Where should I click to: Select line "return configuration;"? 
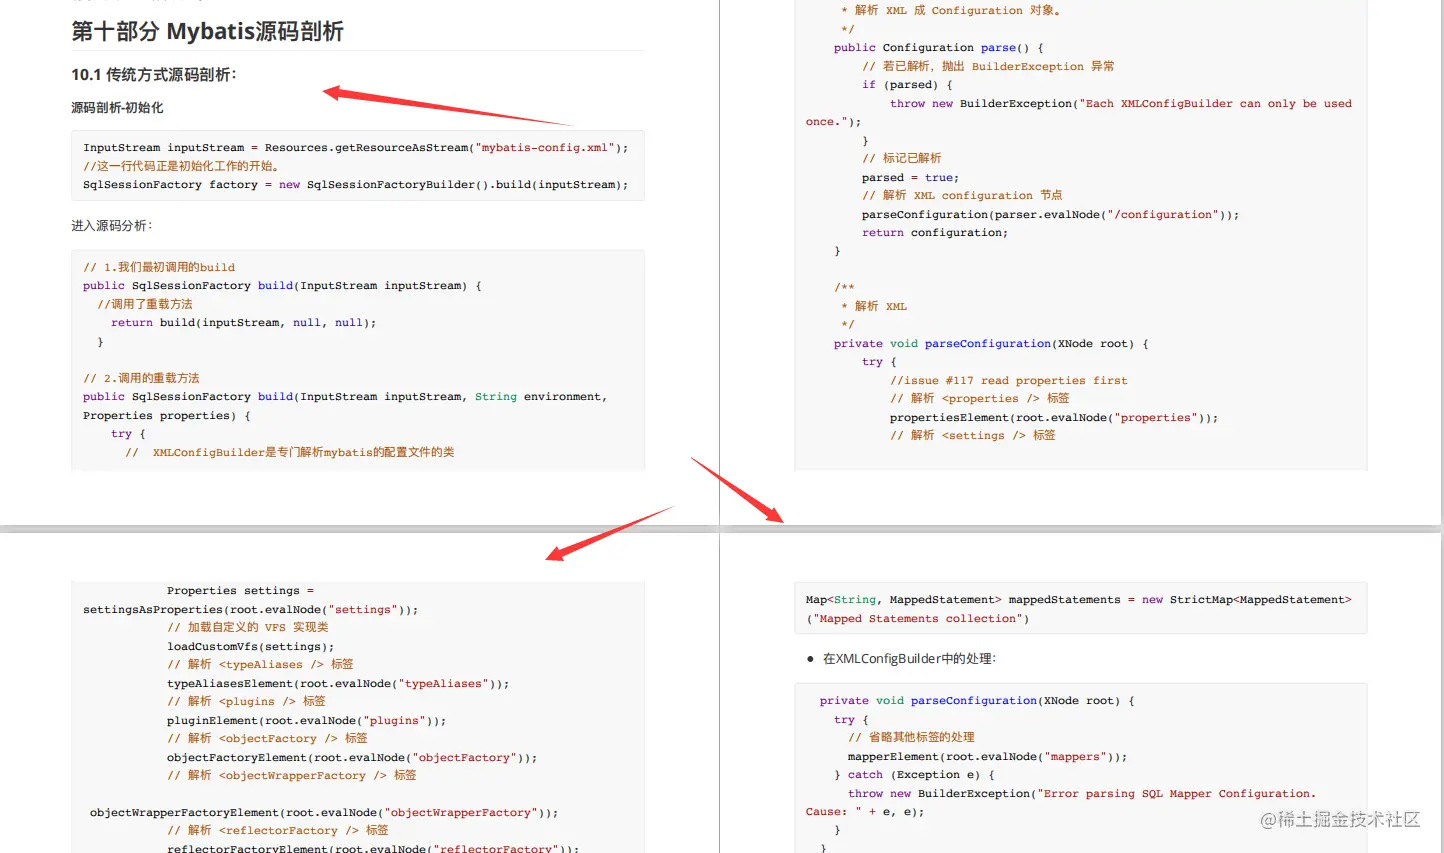pyautogui.click(x=935, y=233)
